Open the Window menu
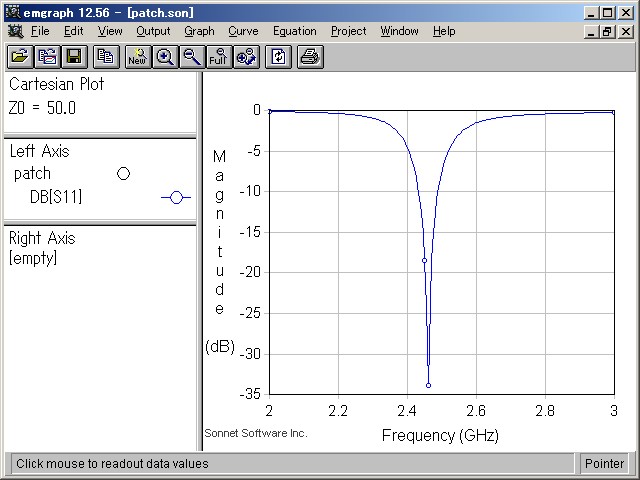This screenshot has width=640, height=480. point(399,31)
